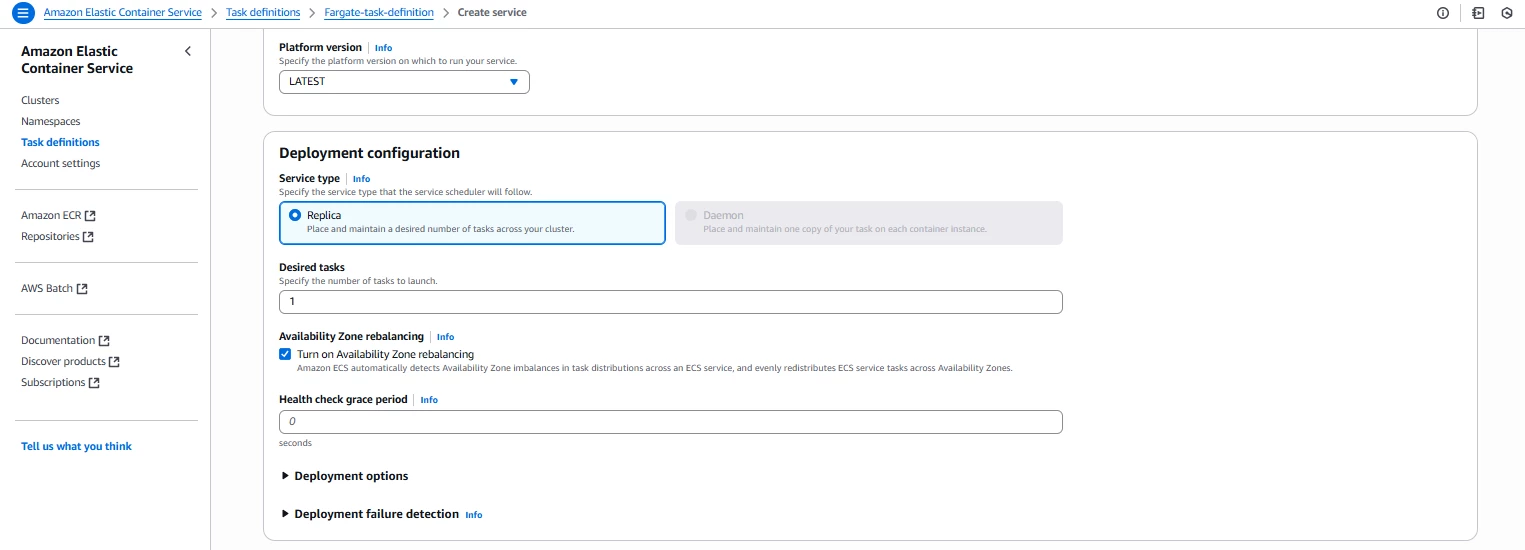The height and width of the screenshot is (550, 1525).
Task: Click the Create service breadcrumb text
Action: (492, 13)
